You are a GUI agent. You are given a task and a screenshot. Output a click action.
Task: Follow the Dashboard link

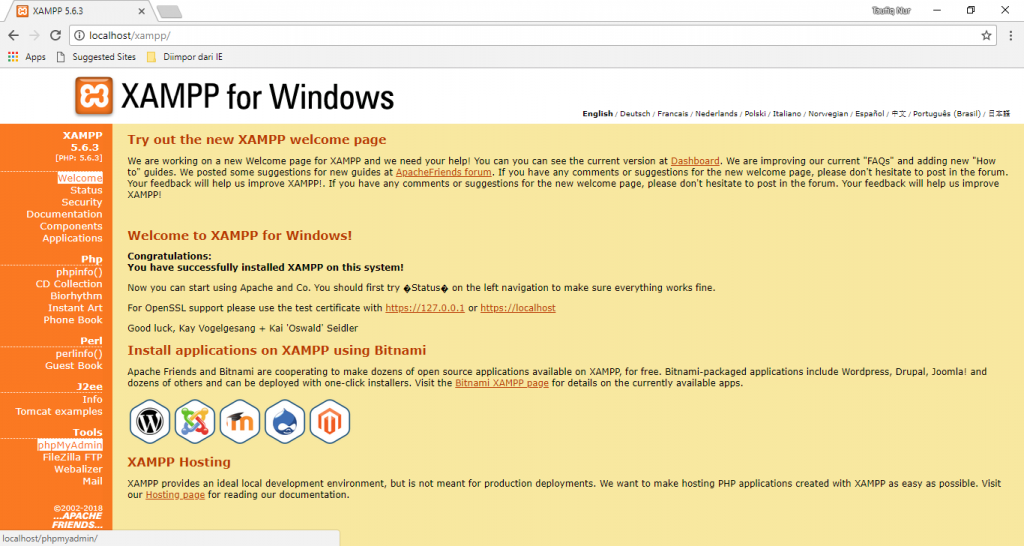[x=695, y=161]
